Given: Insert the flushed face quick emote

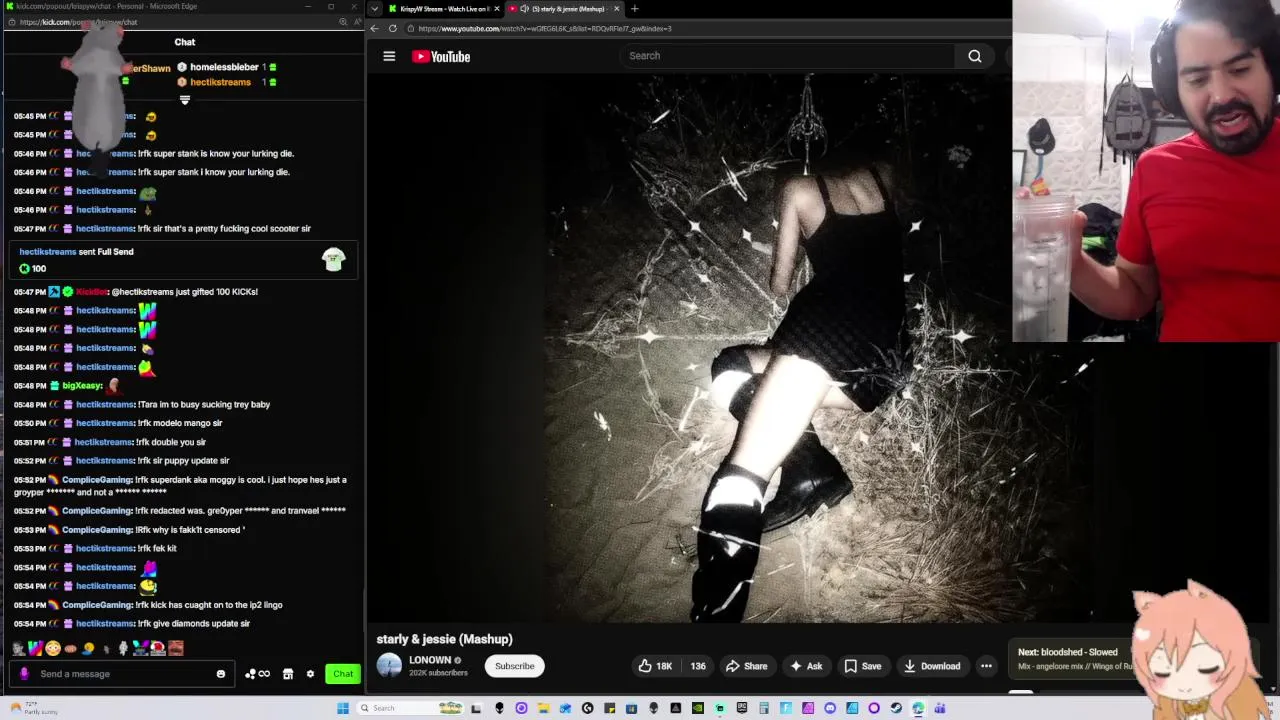Looking at the screenshot, I should [x=53, y=648].
